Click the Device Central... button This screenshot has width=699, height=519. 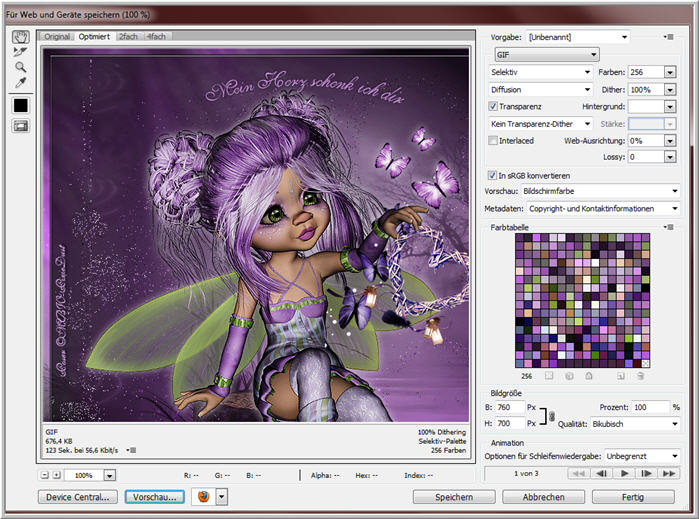78,497
